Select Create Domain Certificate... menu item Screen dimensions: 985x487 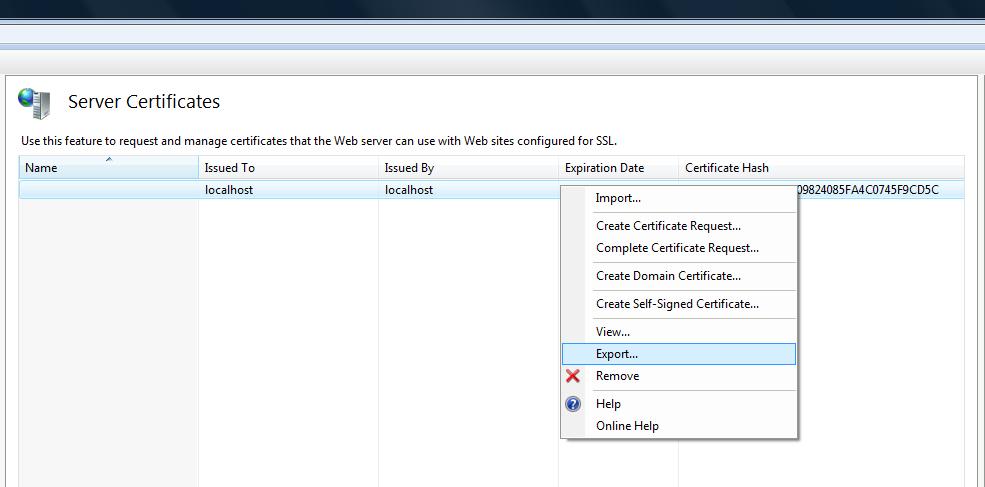point(668,276)
